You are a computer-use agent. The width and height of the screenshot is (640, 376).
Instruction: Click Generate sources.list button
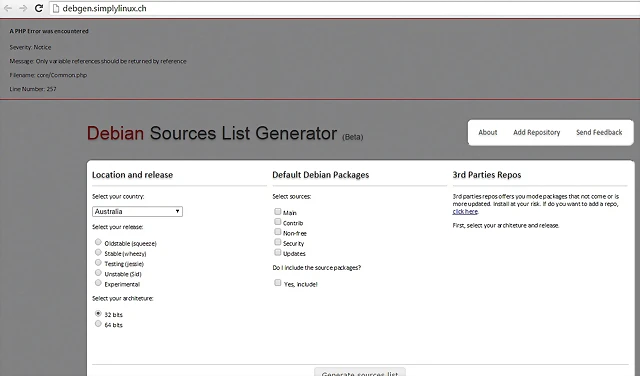360,372
